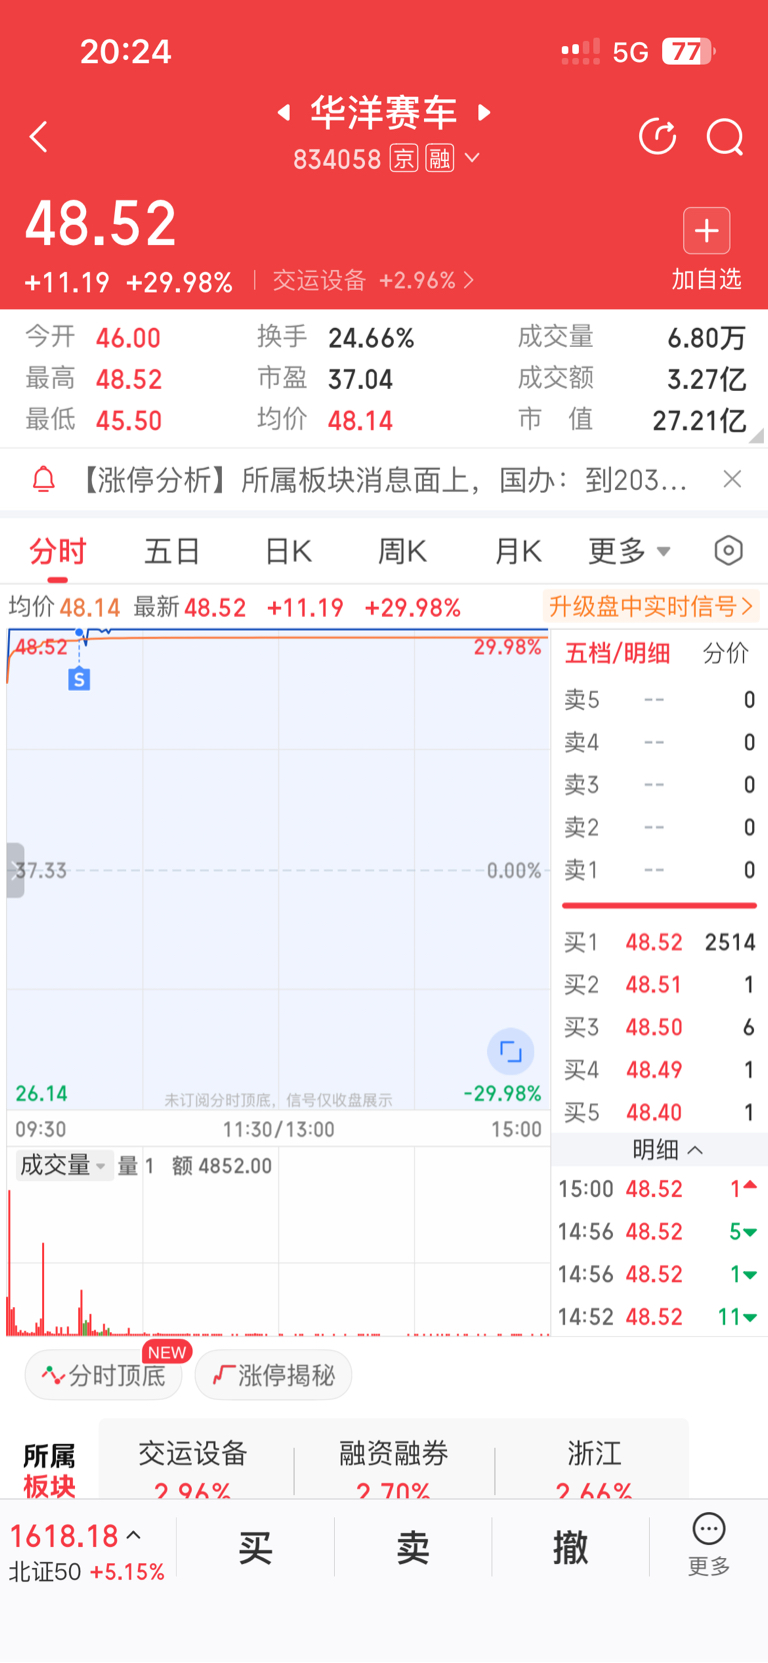The width and height of the screenshot is (768, 1663).
Task: Add stock to watchlist with plus icon
Action: (706, 231)
